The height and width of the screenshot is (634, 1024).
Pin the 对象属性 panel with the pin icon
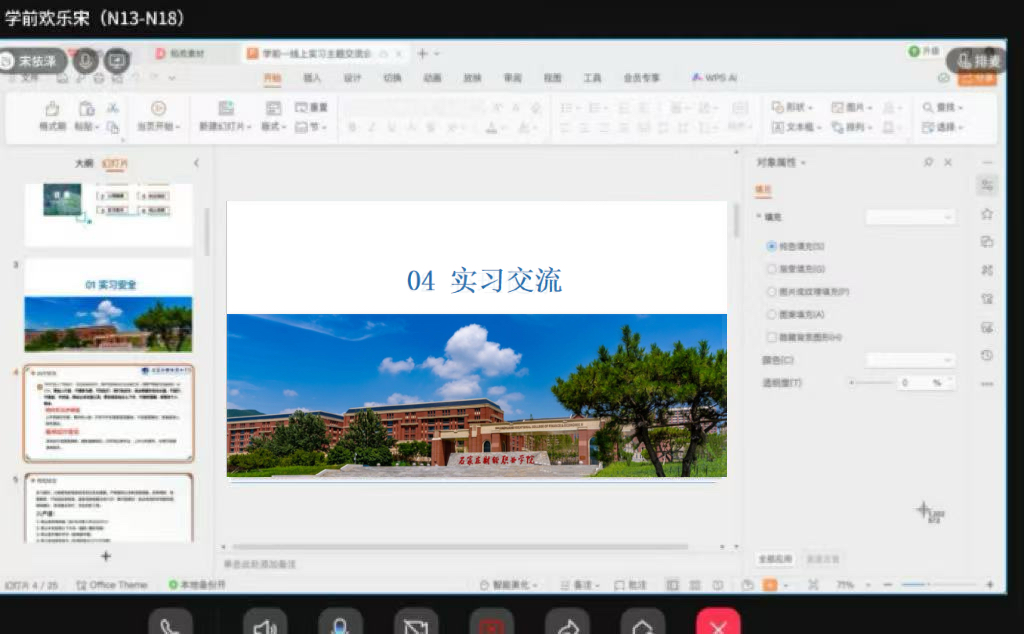[x=928, y=162]
